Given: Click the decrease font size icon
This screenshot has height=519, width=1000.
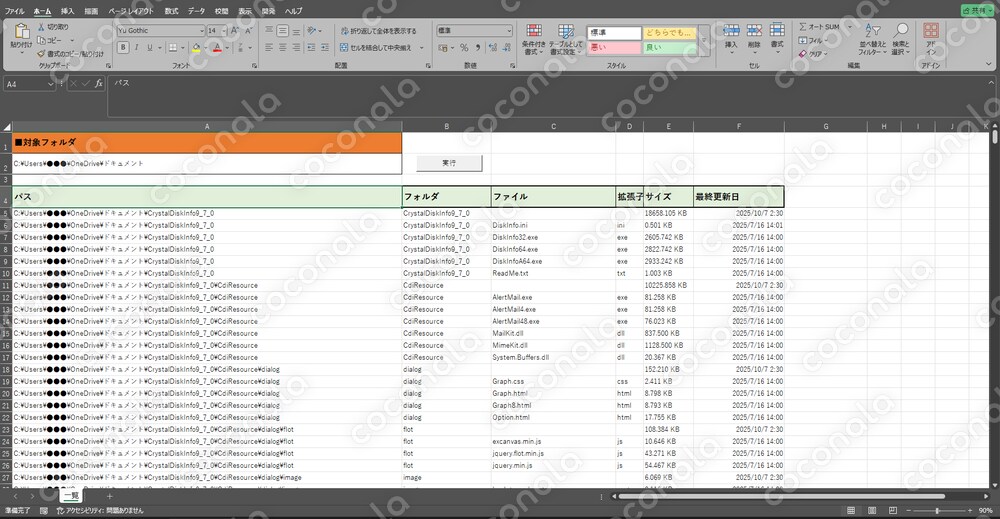Looking at the screenshot, I should tap(248, 31).
